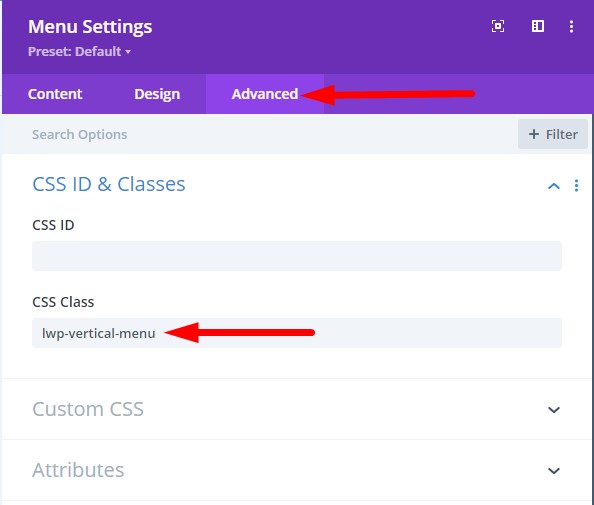The height and width of the screenshot is (505, 594).
Task: Toggle fullscreen expand modal icon
Action: tap(498, 27)
